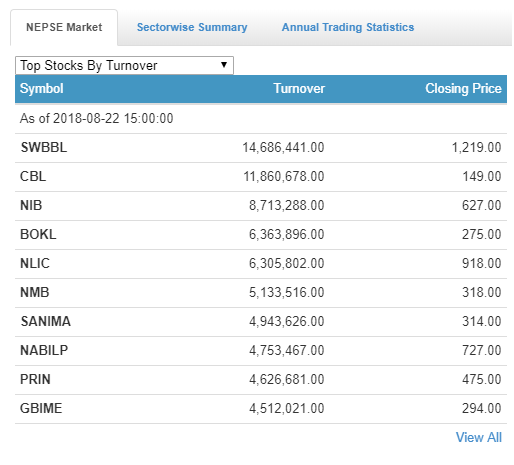Select the Closing Price column header
Screen dimensions: 514x465
[463, 89]
